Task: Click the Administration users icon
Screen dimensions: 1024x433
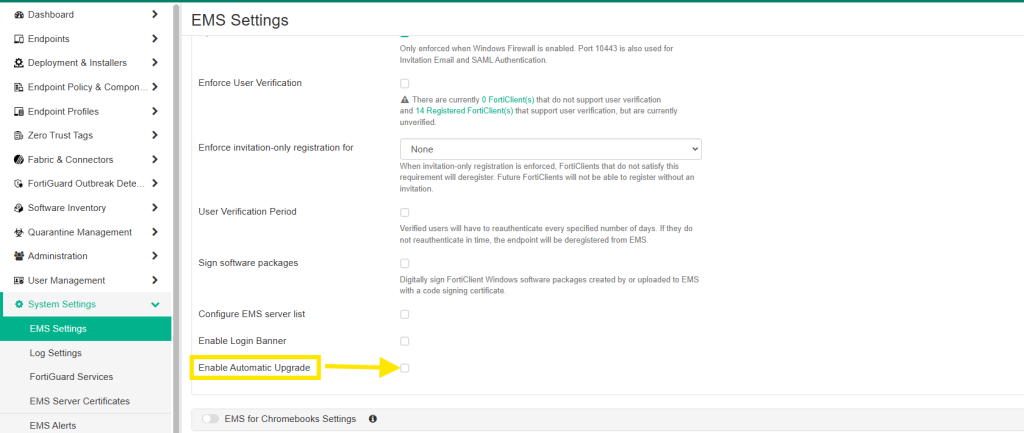Action: click(19, 256)
